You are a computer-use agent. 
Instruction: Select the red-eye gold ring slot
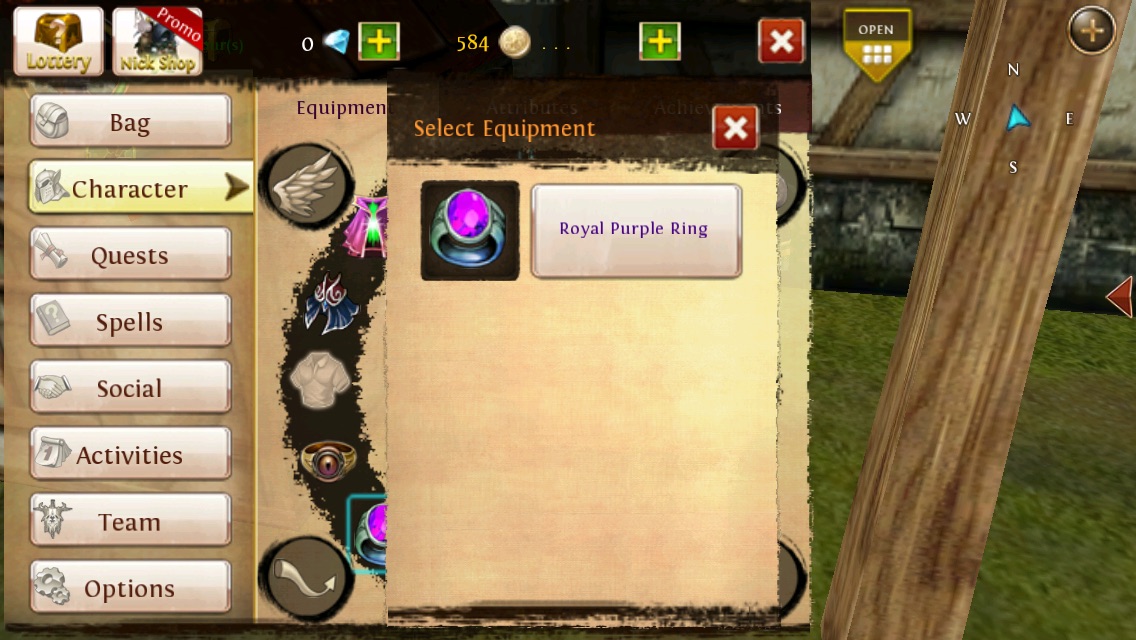pos(328,460)
